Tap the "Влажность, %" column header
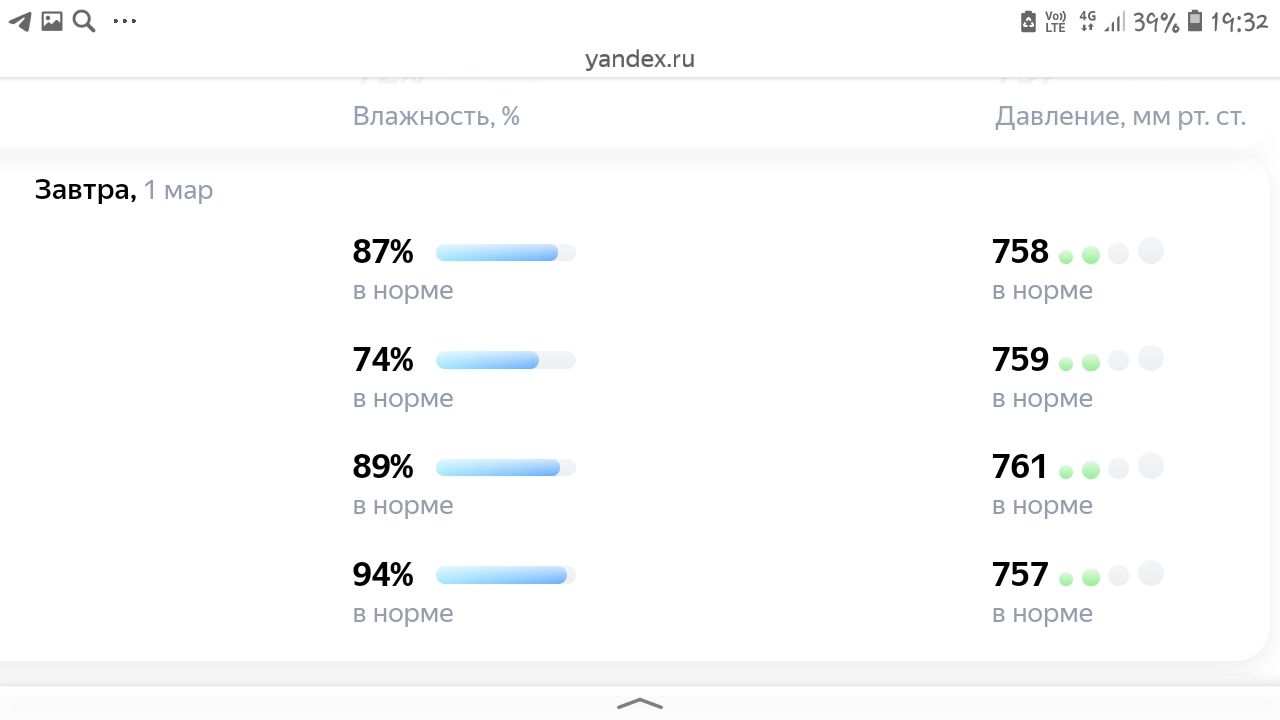The image size is (1280, 720). click(x=436, y=116)
